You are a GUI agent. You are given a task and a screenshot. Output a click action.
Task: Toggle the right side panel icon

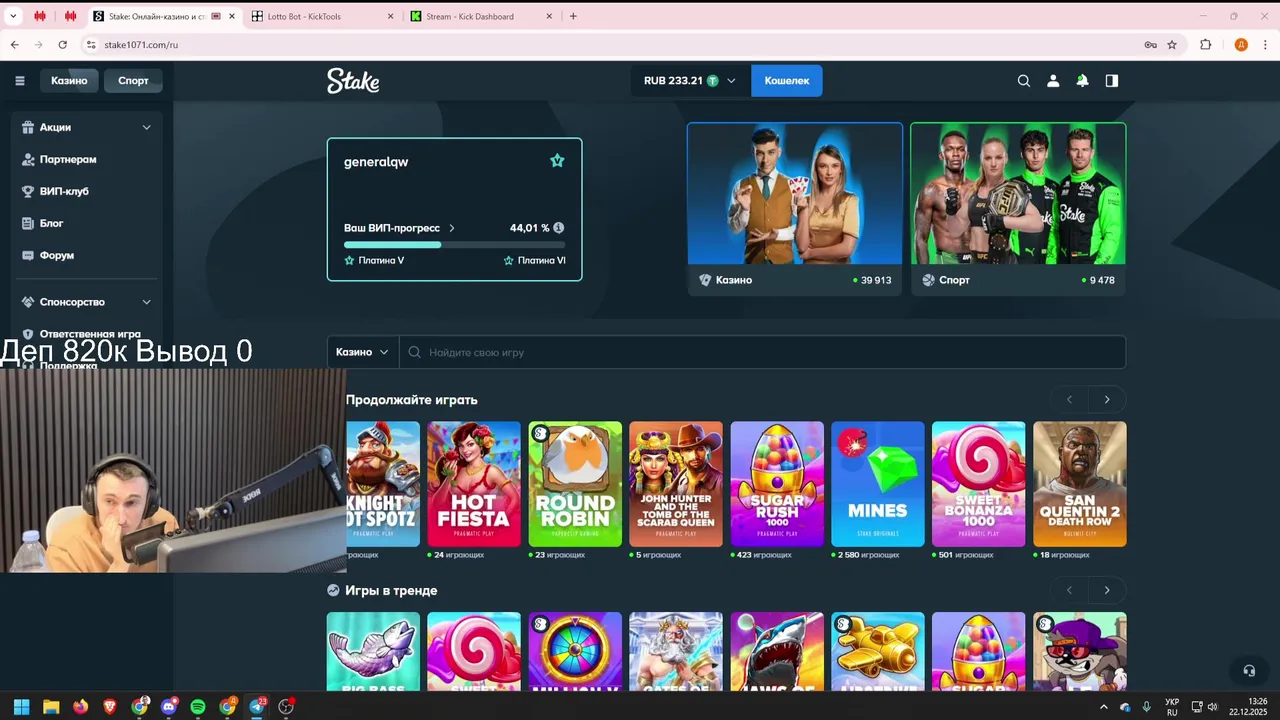tap(1112, 81)
